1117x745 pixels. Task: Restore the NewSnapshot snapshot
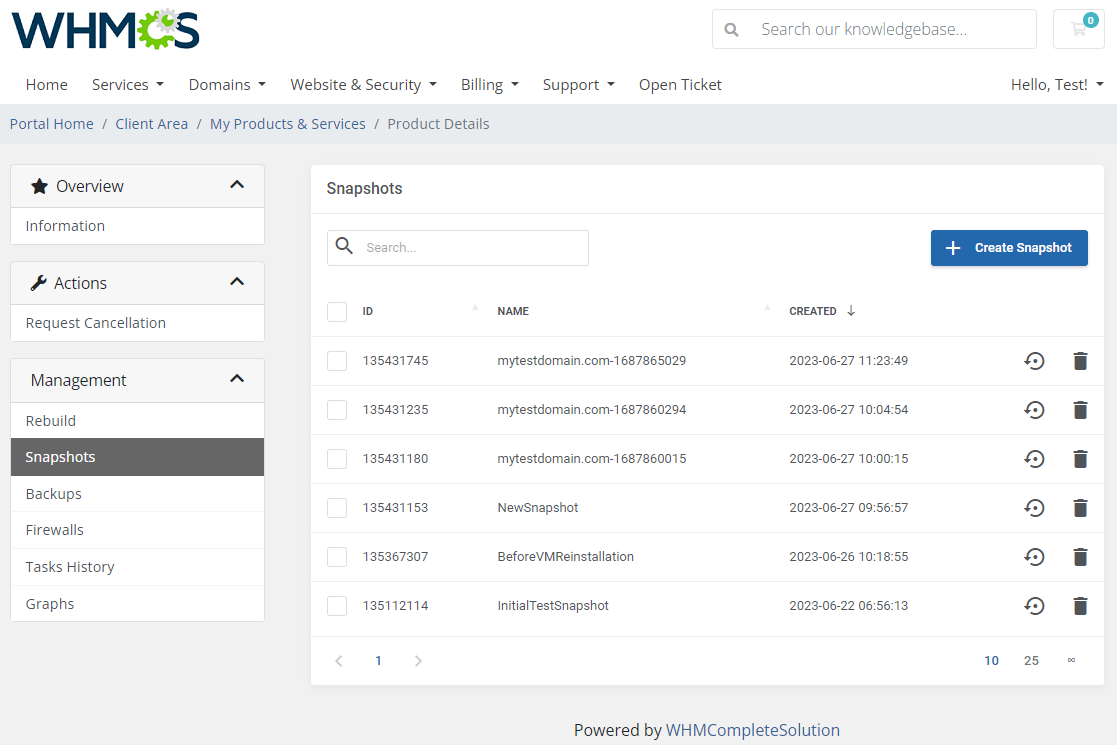[x=1035, y=507]
